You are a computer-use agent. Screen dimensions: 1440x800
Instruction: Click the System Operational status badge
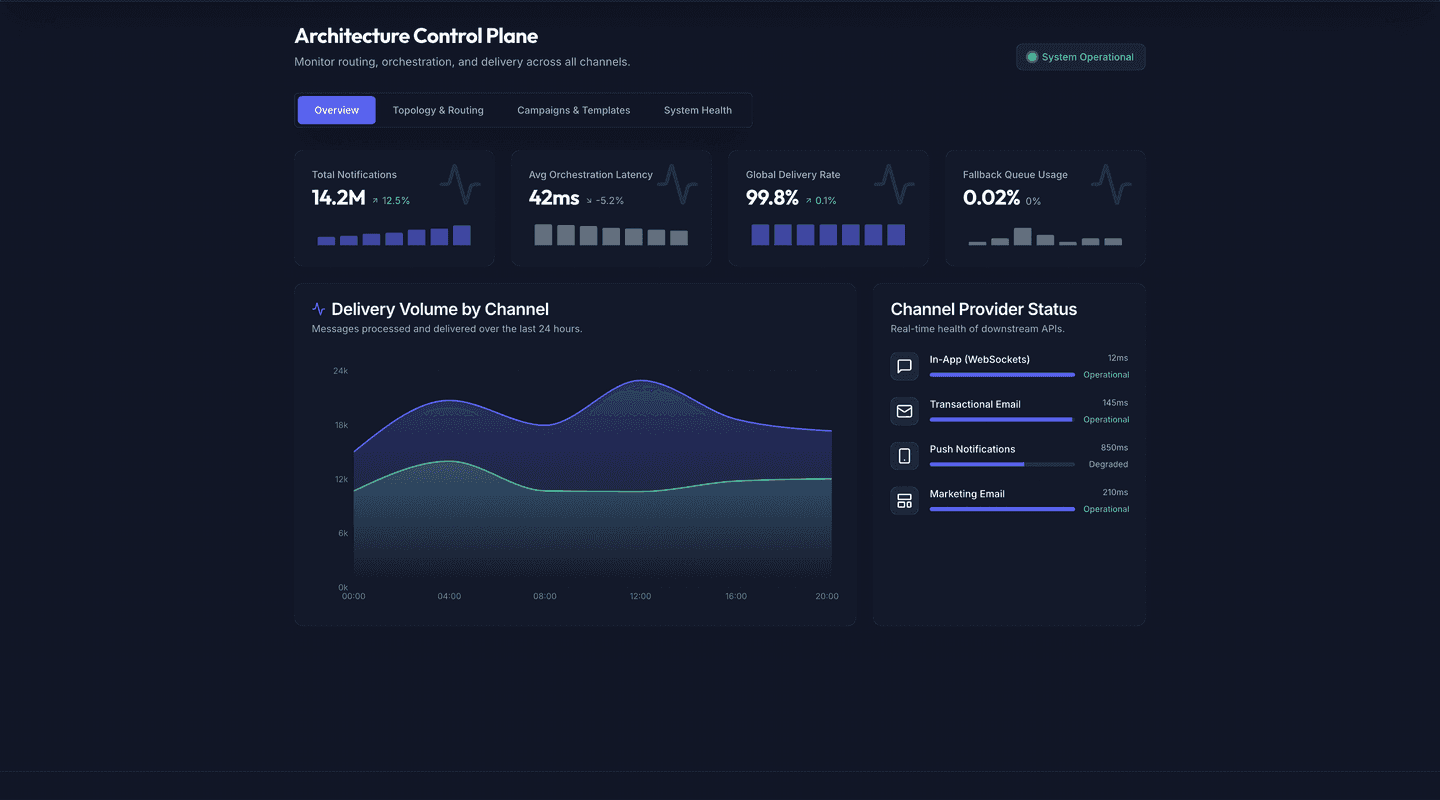(x=1080, y=57)
